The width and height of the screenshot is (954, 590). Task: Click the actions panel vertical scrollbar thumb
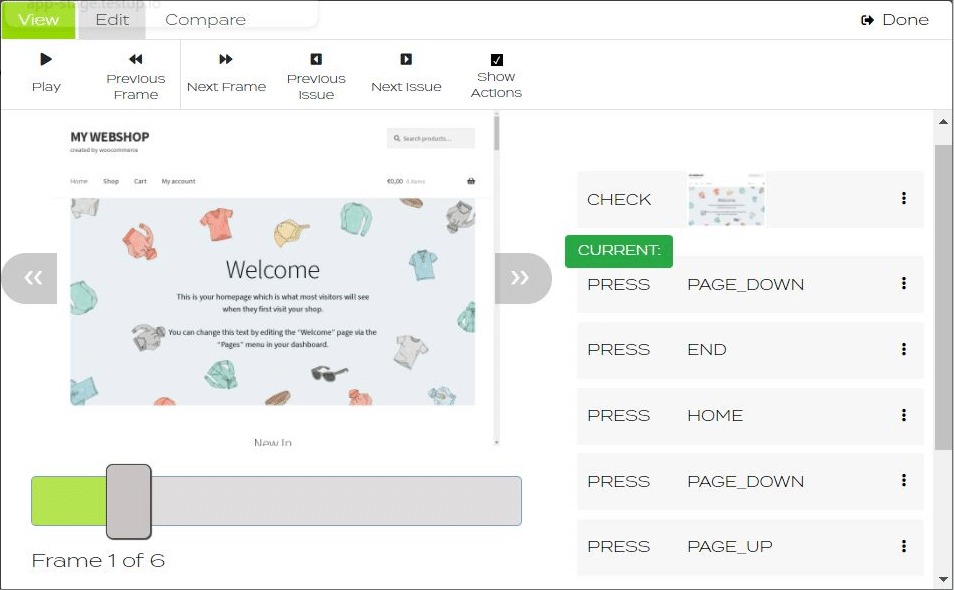(943, 297)
